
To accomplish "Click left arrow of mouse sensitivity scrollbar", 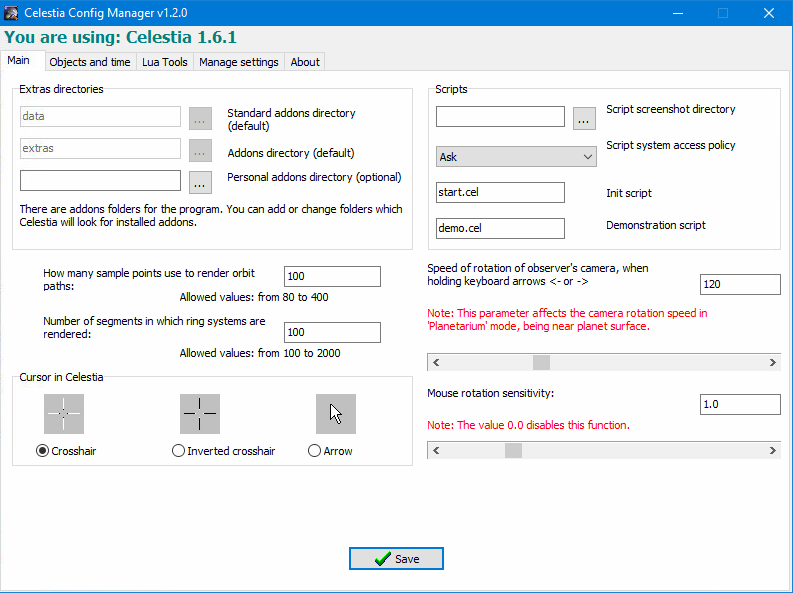I will (x=436, y=450).
